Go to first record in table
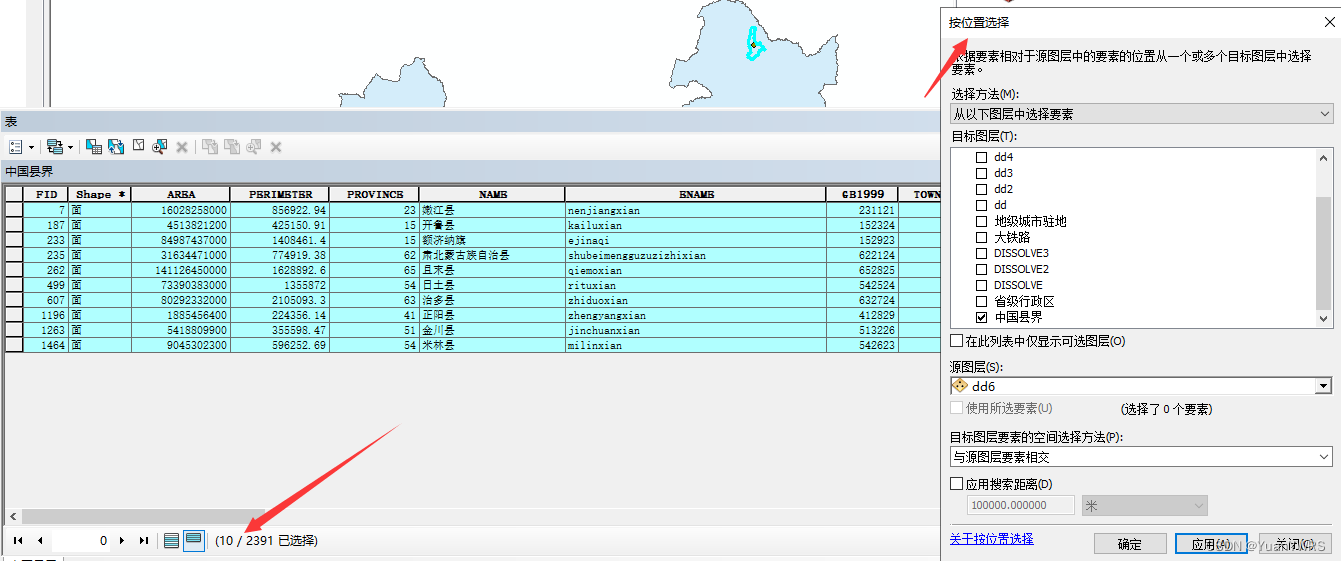Viewport: 1341px width, 561px height. click(x=18, y=540)
